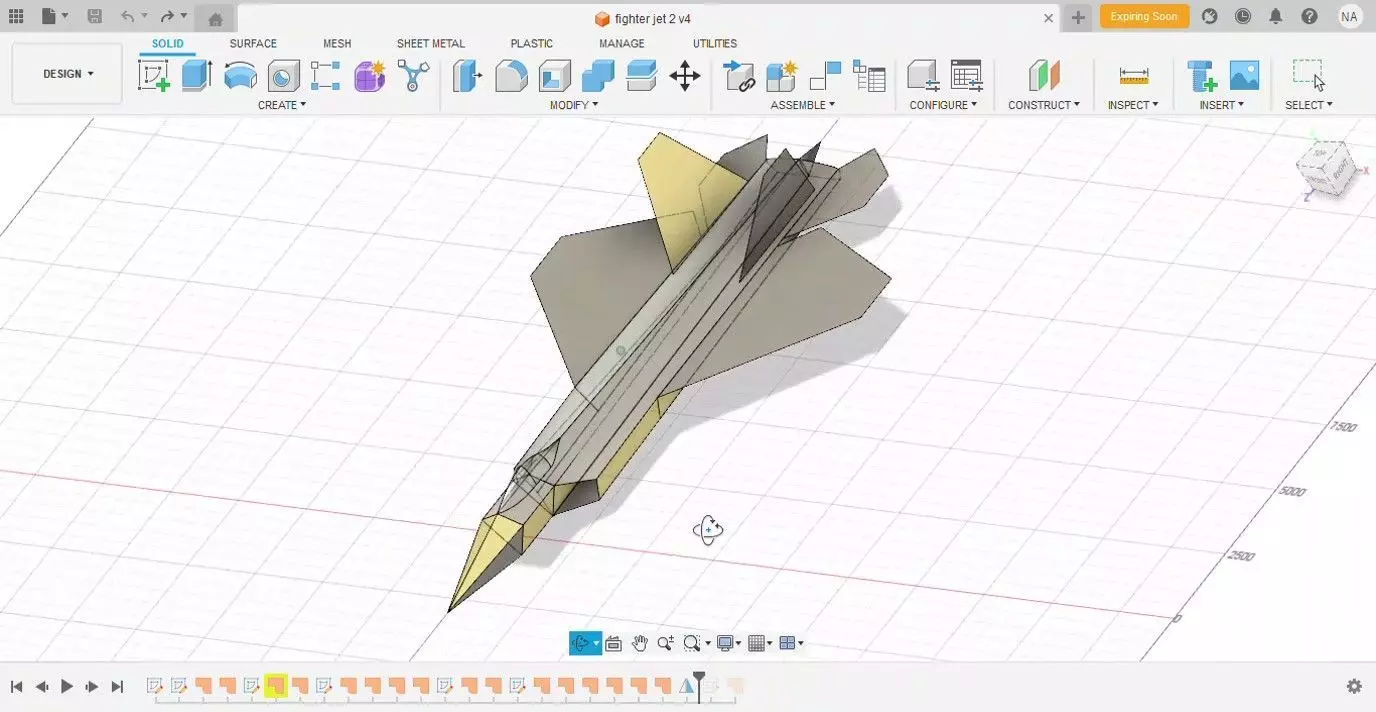
Task: Open the Help question mark menu
Action: (x=1309, y=16)
